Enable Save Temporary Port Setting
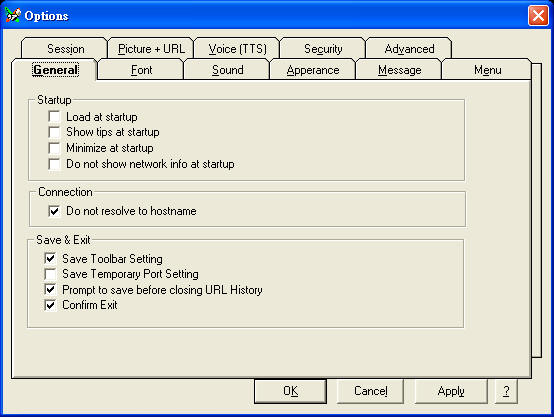Image resolution: width=554 pixels, height=417 pixels. tap(50, 274)
